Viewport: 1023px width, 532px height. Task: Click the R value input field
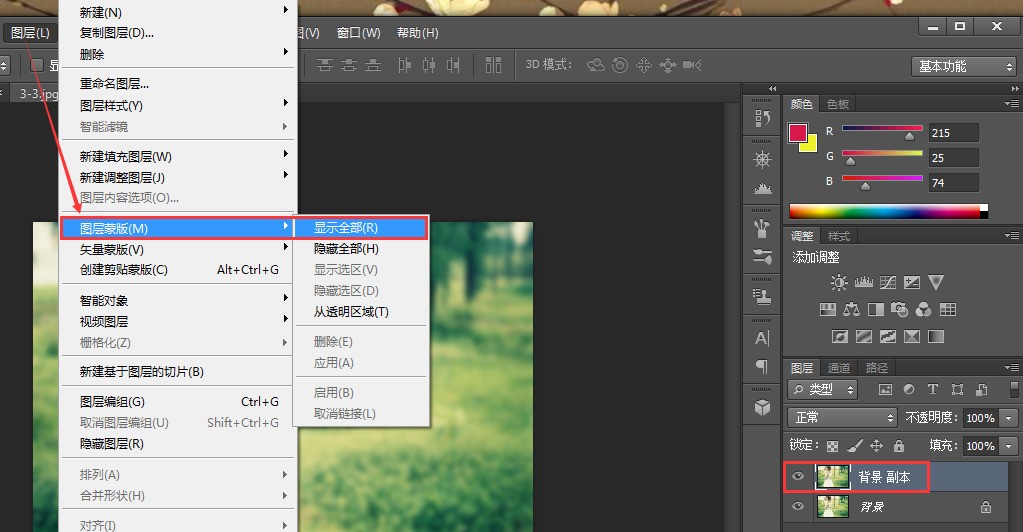point(954,133)
